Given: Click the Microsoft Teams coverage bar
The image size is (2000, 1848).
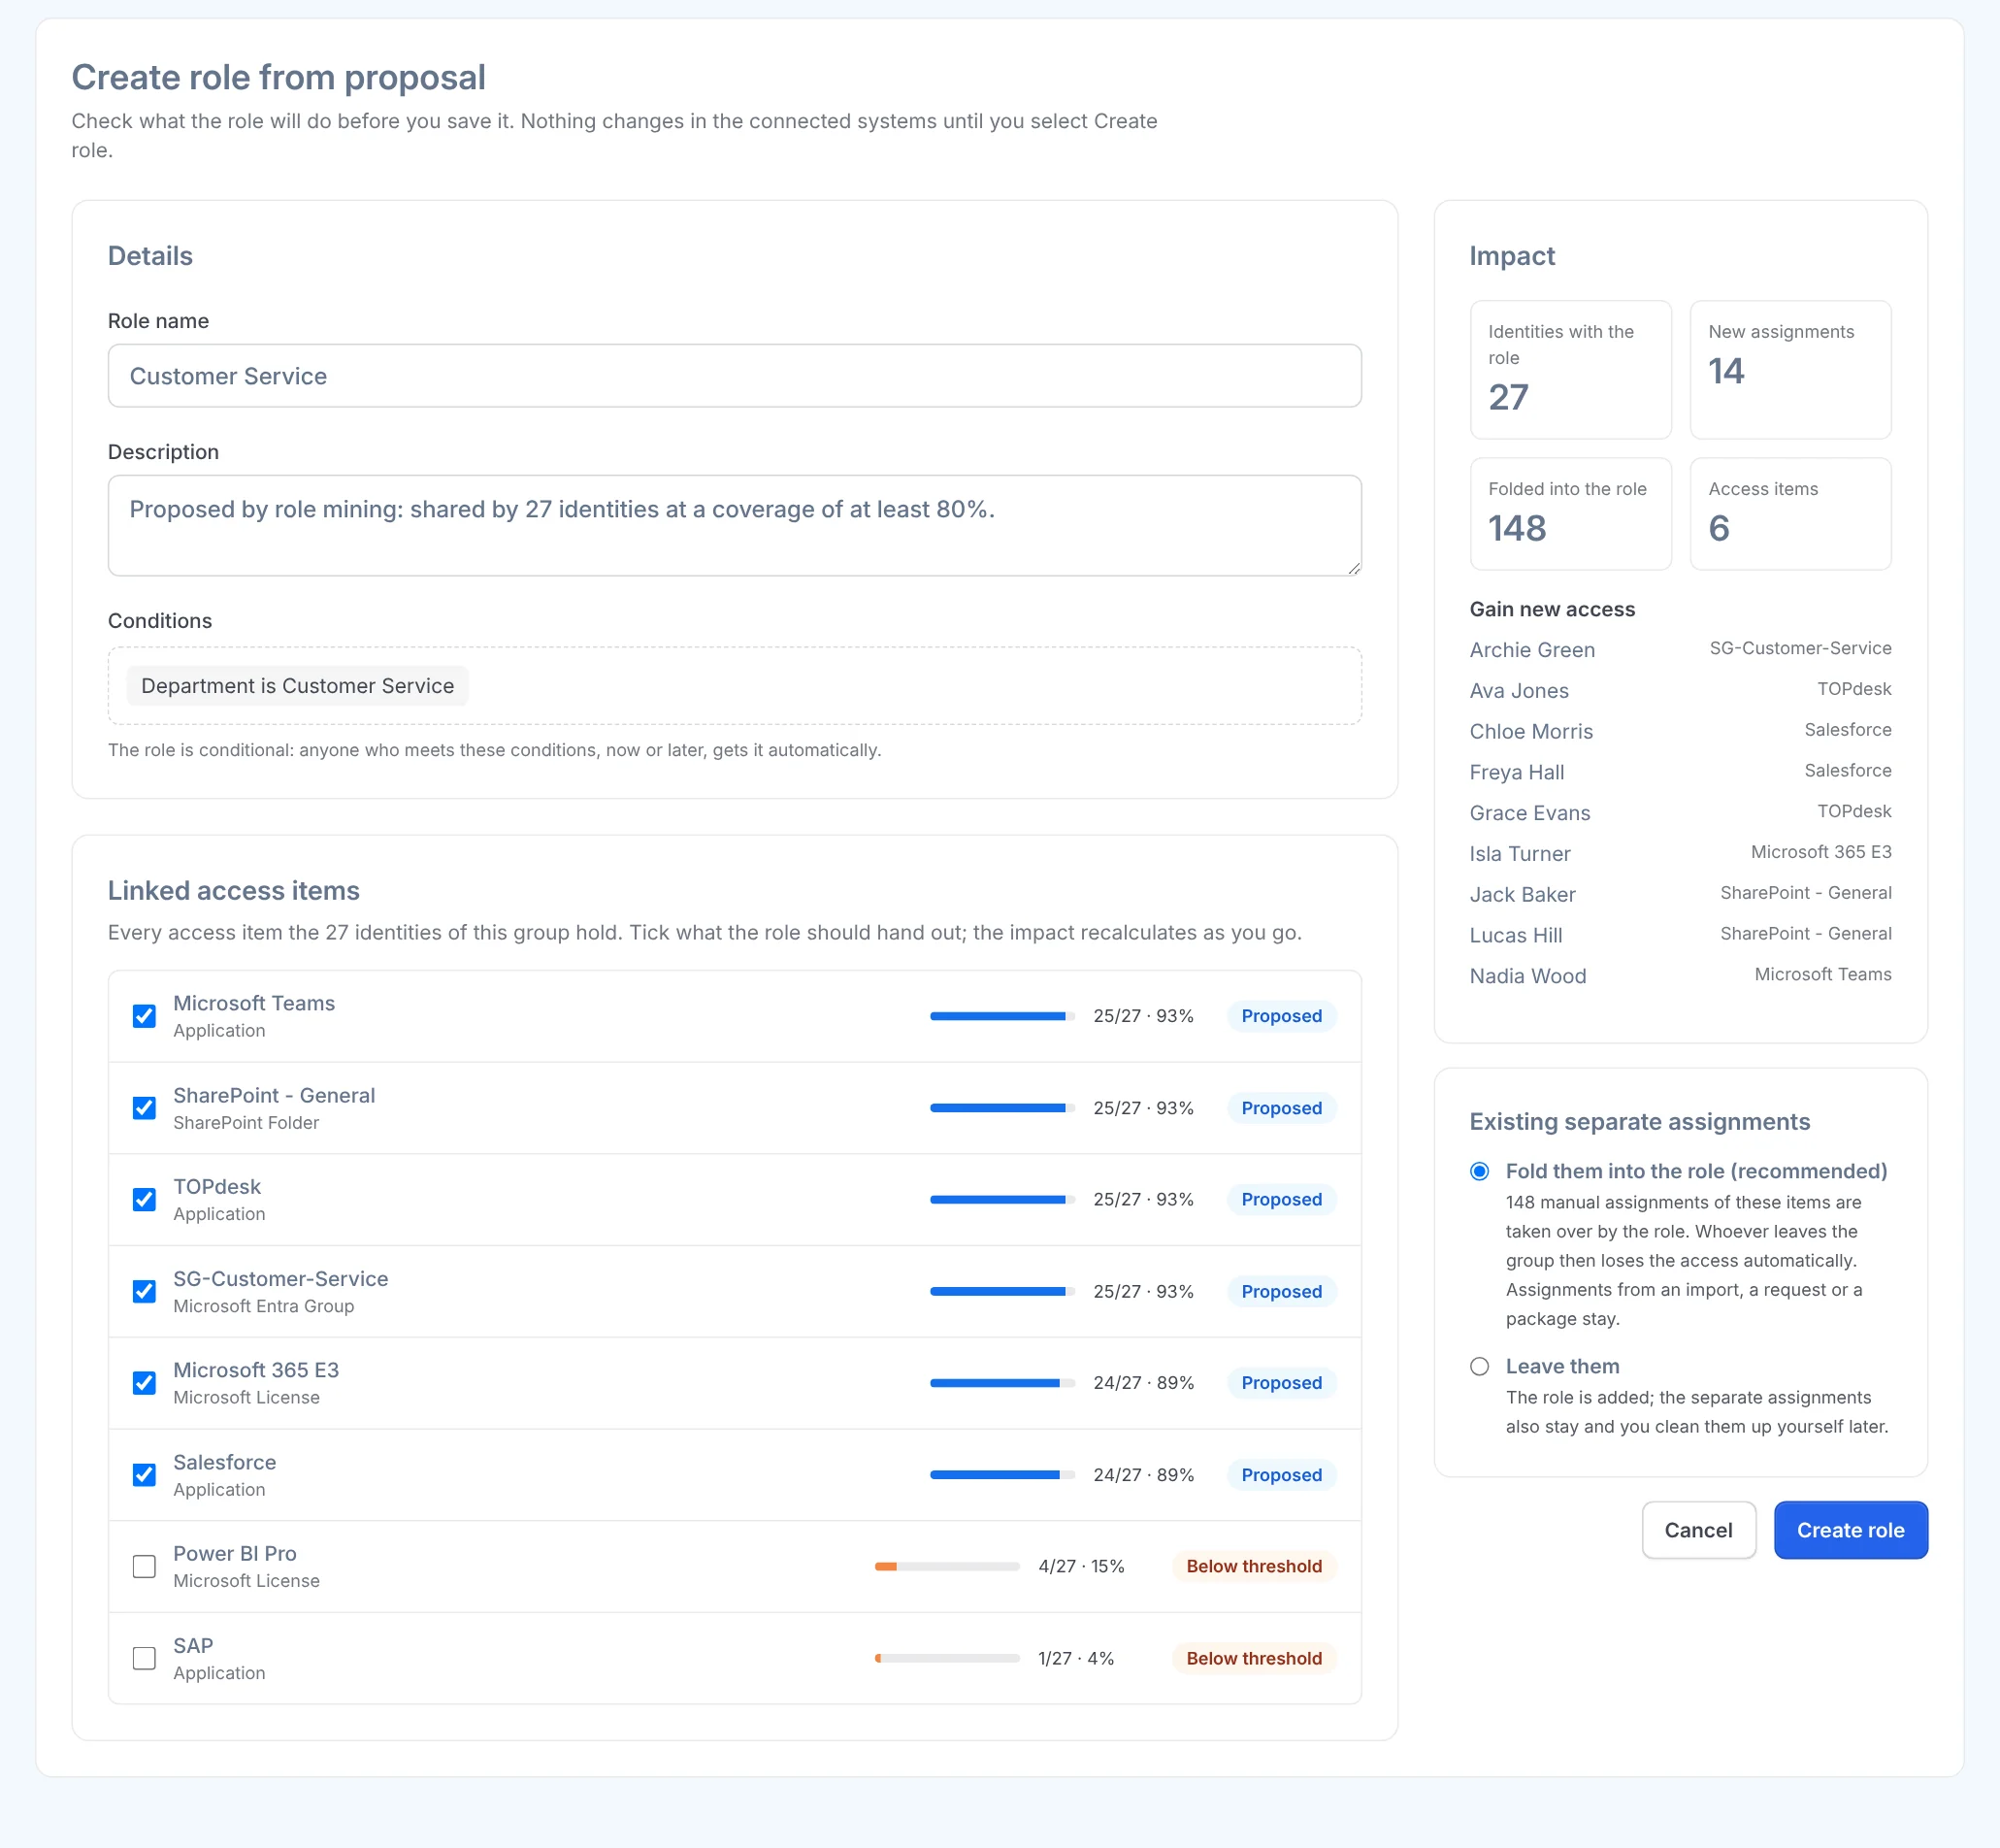Looking at the screenshot, I should tap(1003, 1016).
